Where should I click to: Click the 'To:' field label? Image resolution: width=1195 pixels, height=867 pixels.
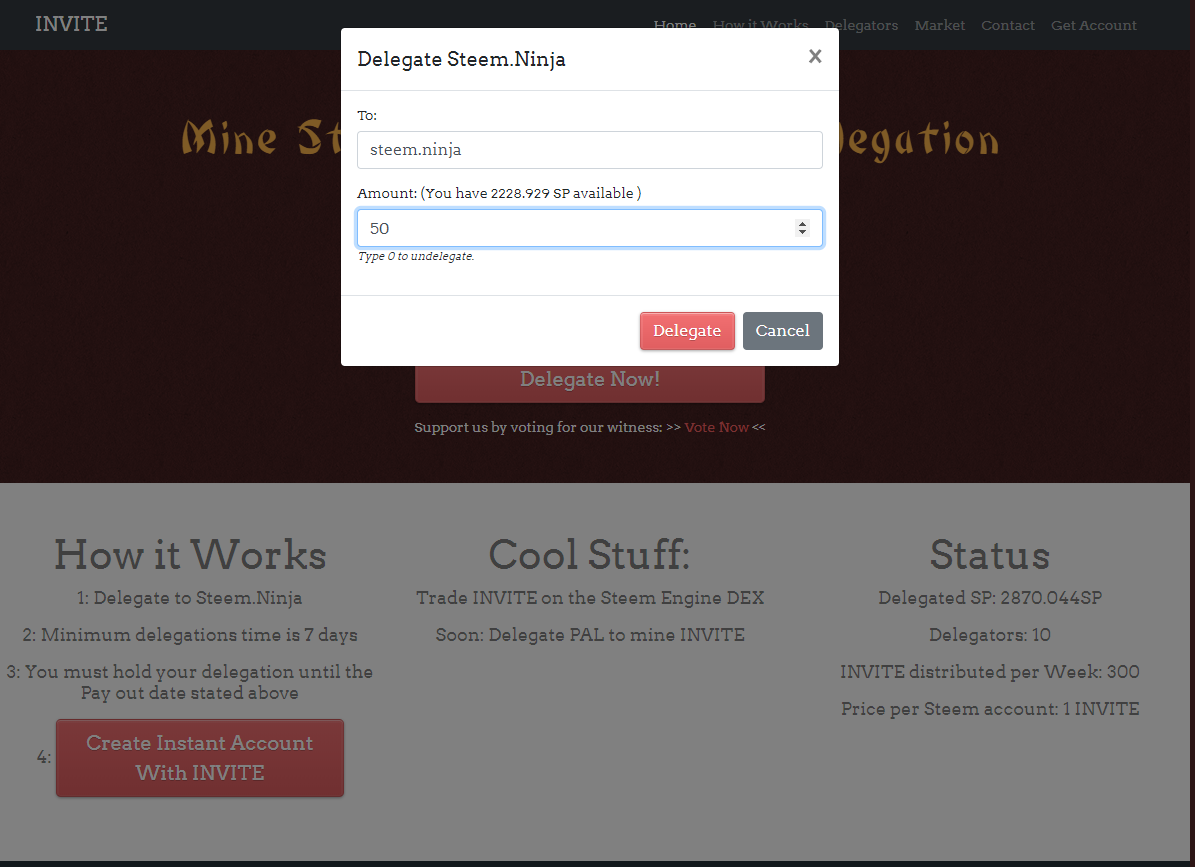point(367,116)
